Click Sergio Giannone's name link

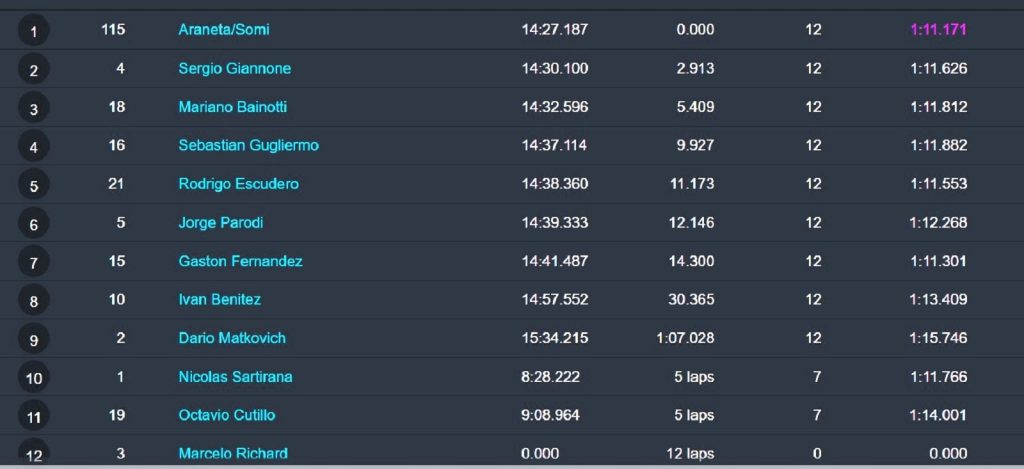click(234, 68)
